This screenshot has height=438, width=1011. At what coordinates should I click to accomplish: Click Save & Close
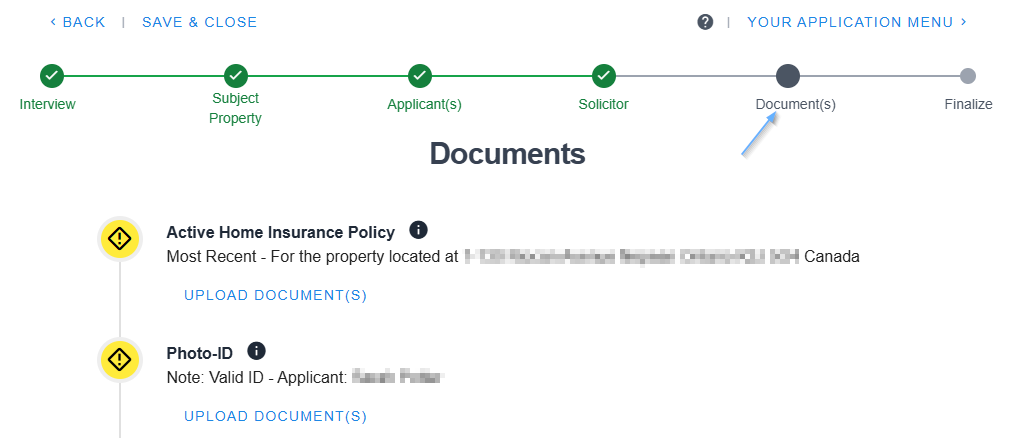199,22
